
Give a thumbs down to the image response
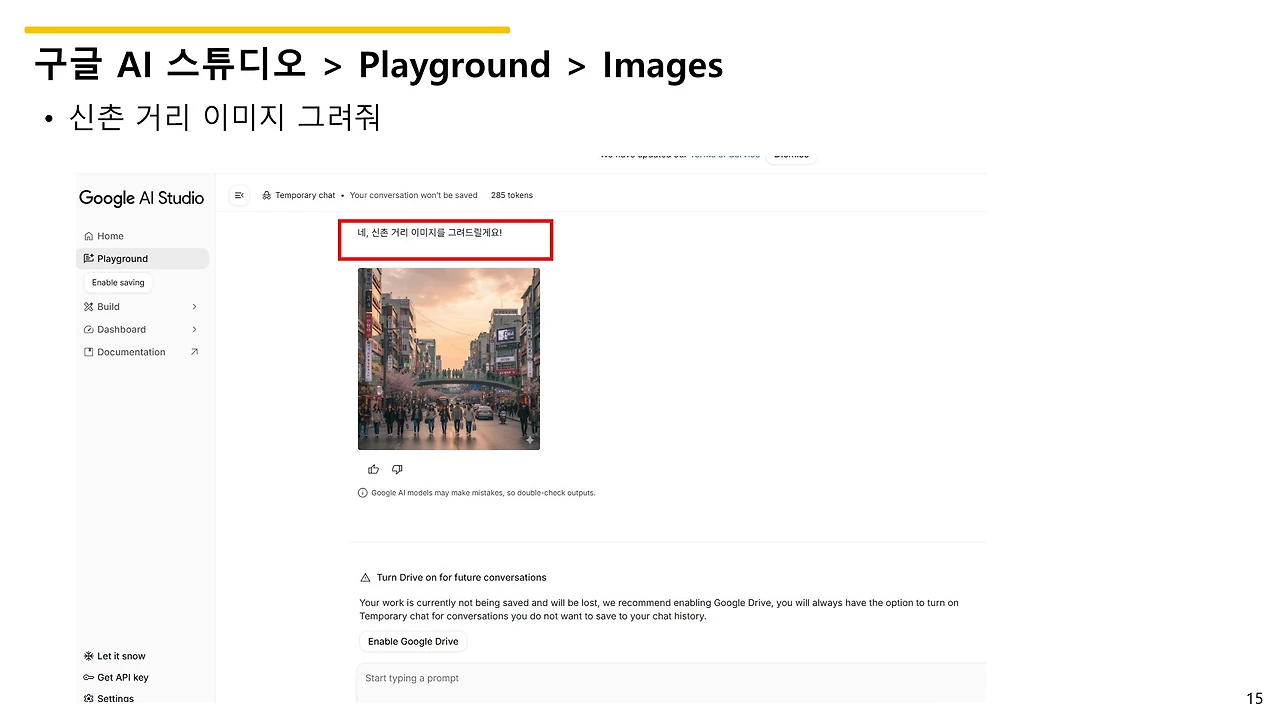point(396,468)
